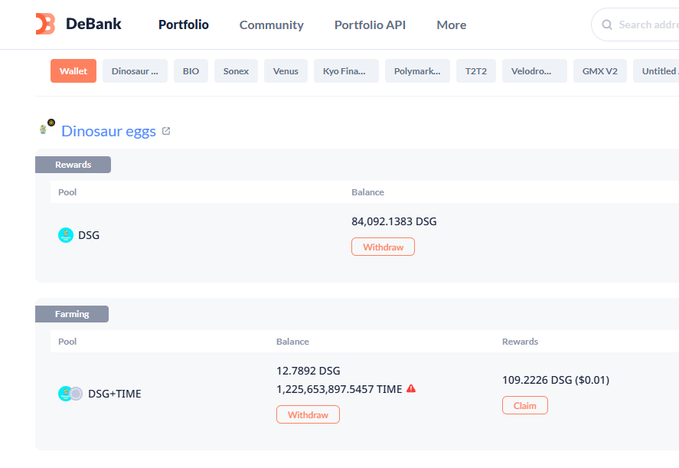Select the Sonex tab
Viewport: 679px width, 468px height.
tap(236, 71)
